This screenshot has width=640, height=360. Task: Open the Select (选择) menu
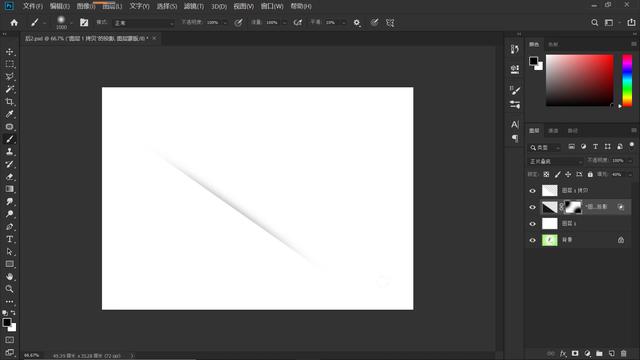(x=167, y=6)
